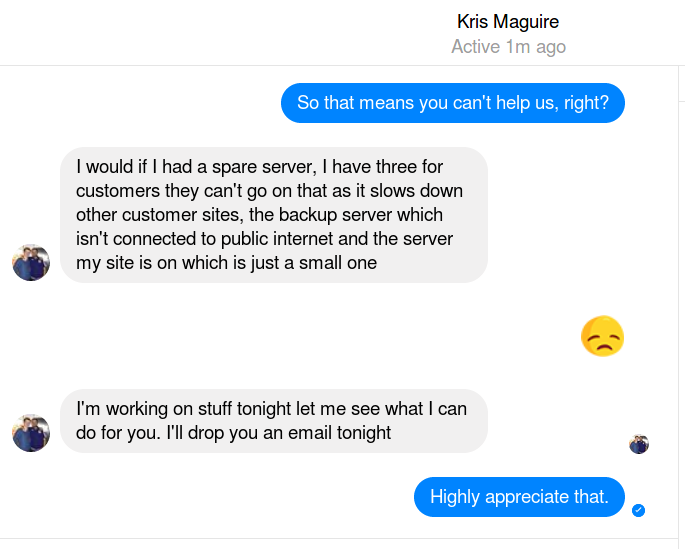Open Kris Maguire's profile from header name
The image size is (685, 549).
tap(508, 21)
